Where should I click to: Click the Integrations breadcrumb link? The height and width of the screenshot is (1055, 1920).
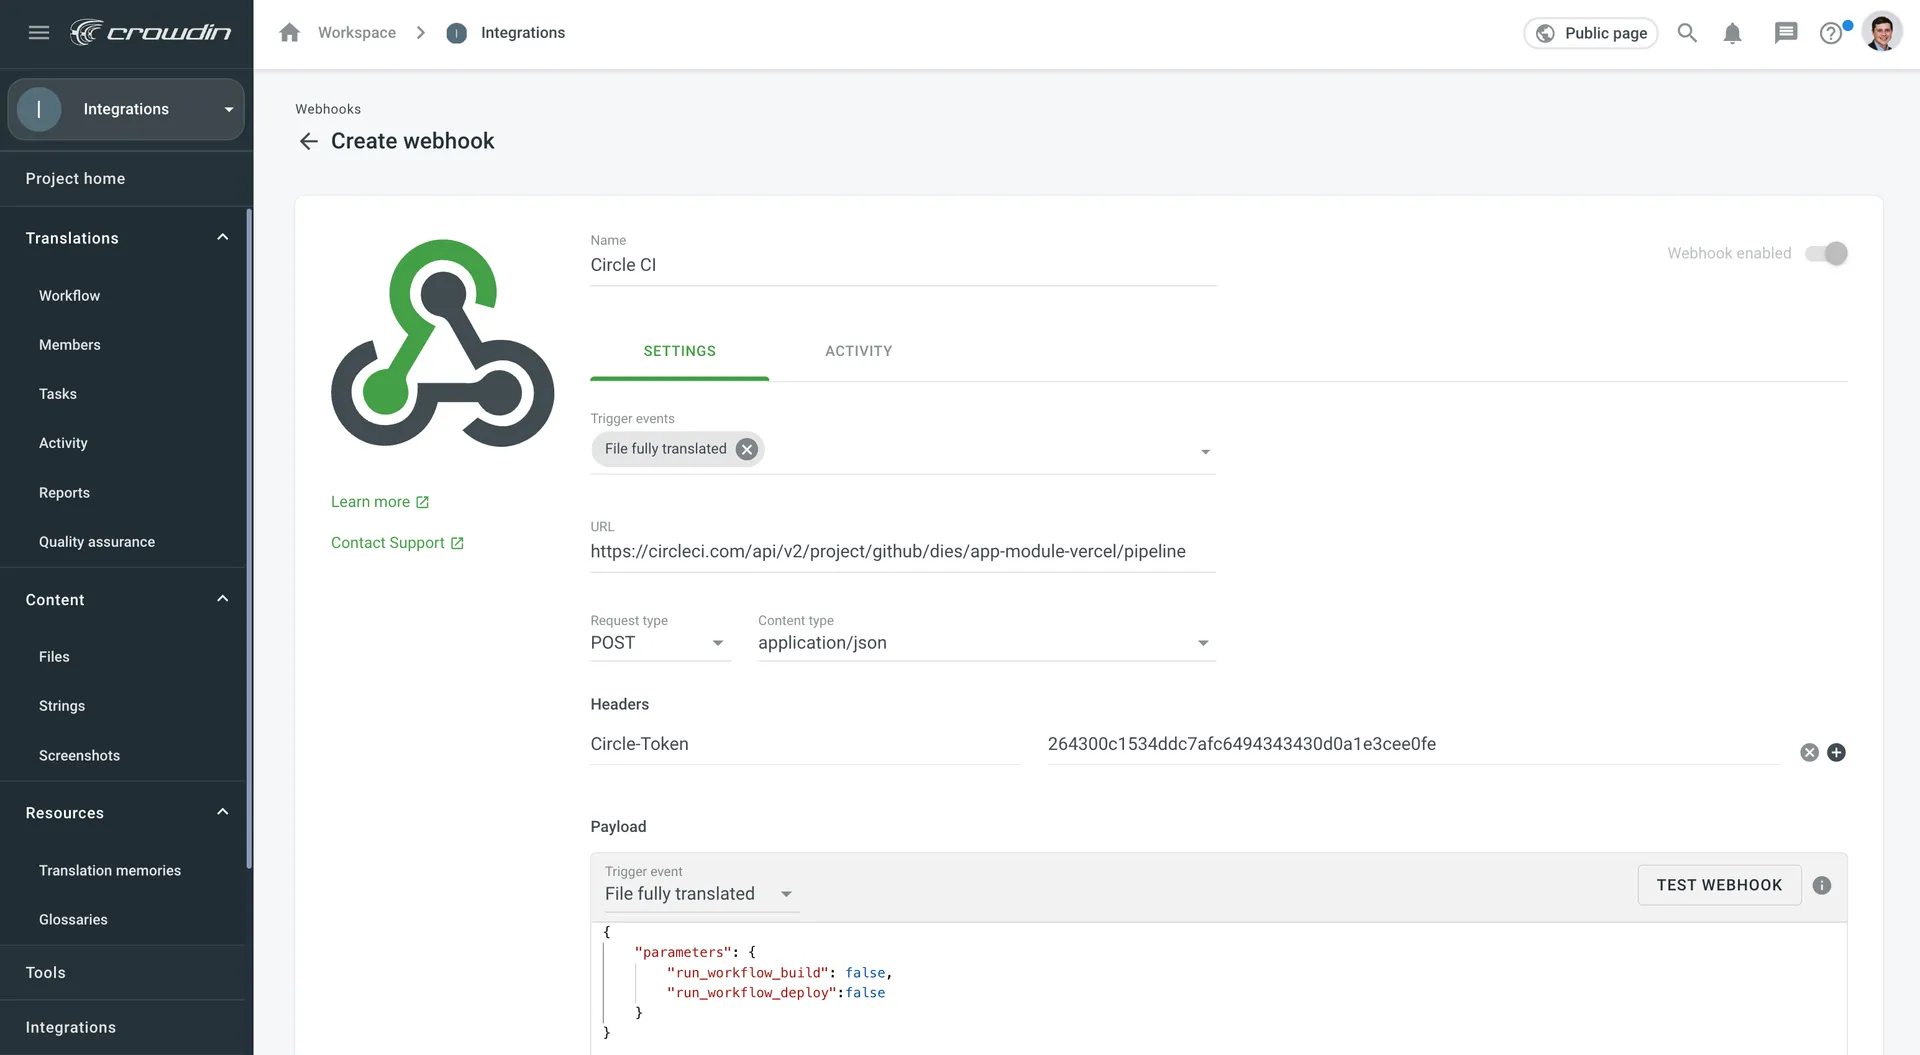(523, 33)
